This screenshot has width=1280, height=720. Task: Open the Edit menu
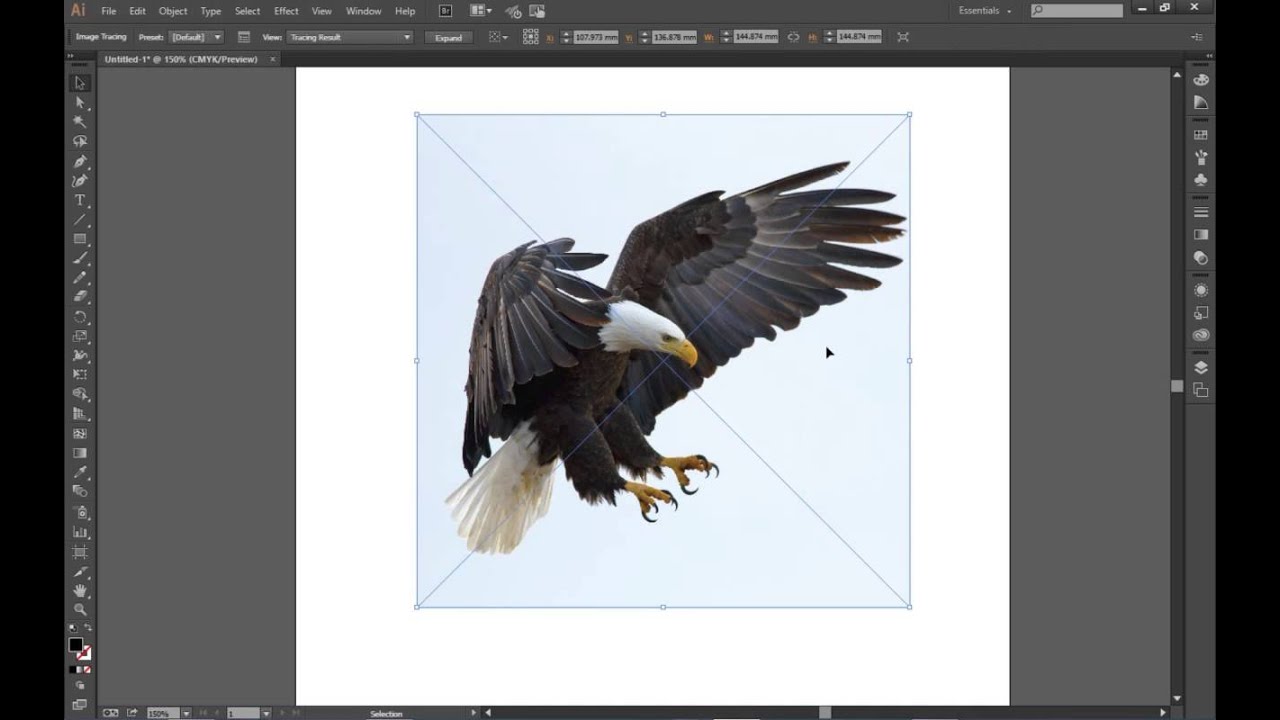pyautogui.click(x=137, y=11)
